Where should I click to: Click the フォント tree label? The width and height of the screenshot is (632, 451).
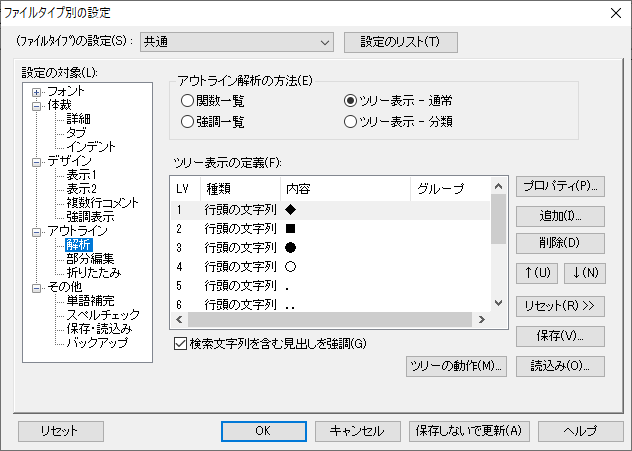pos(66,91)
